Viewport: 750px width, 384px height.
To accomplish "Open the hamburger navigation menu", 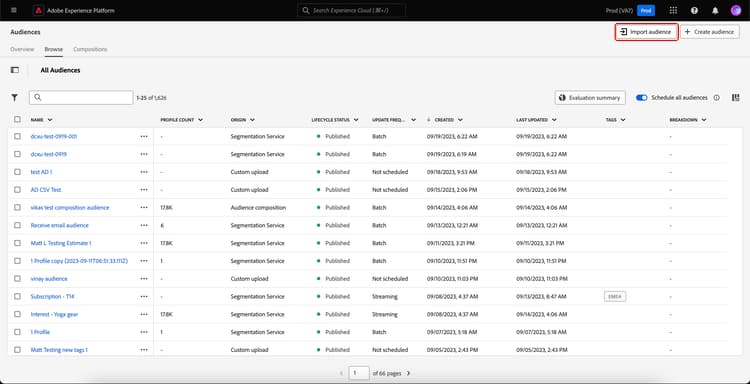I will 13,11.
